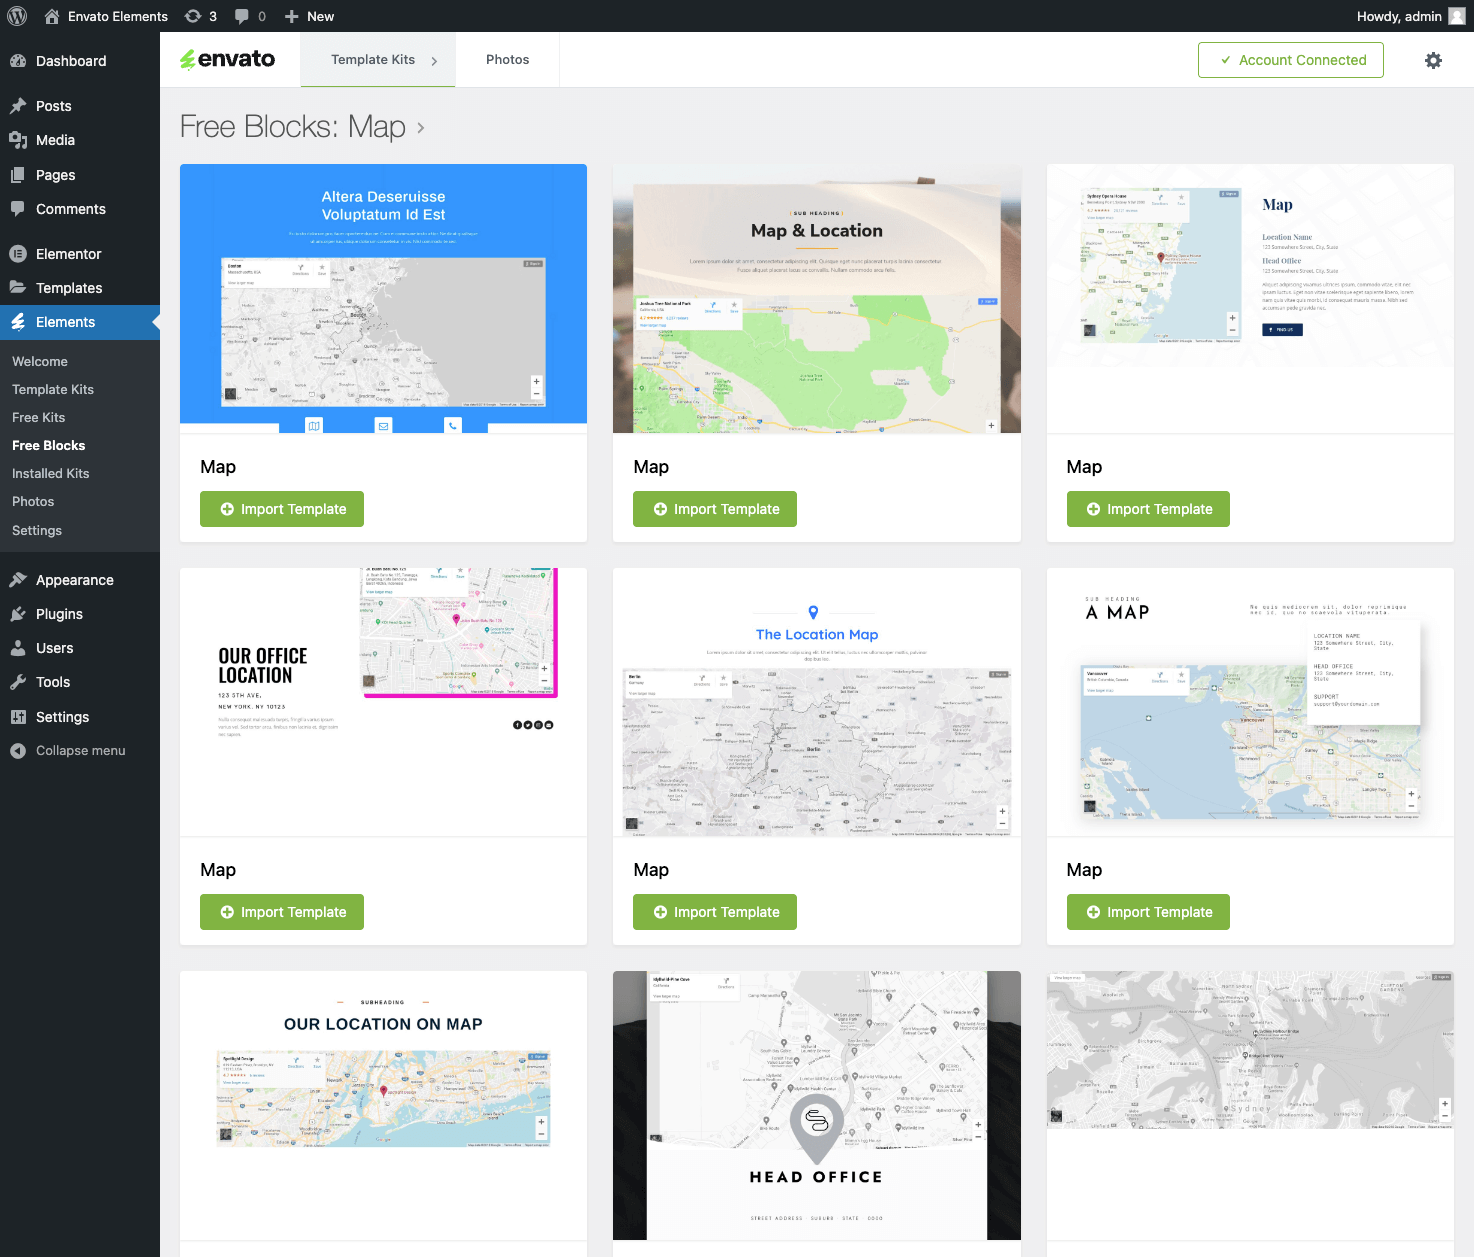The height and width of the screenshot is (1257, 1474).
Task: Import Template for serif Map block
Action: click(x=1148, y=509)
